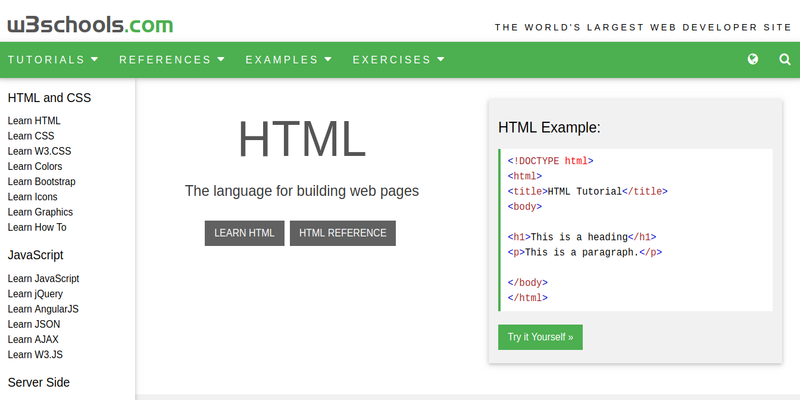Click the h1 'This is a heading' code line
Screen dimensions: 800x400
coord(582,237)
